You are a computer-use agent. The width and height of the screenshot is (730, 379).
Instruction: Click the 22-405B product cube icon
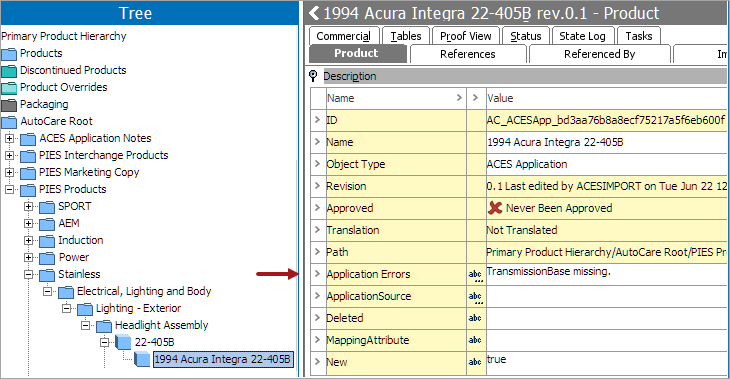point(123,342)
